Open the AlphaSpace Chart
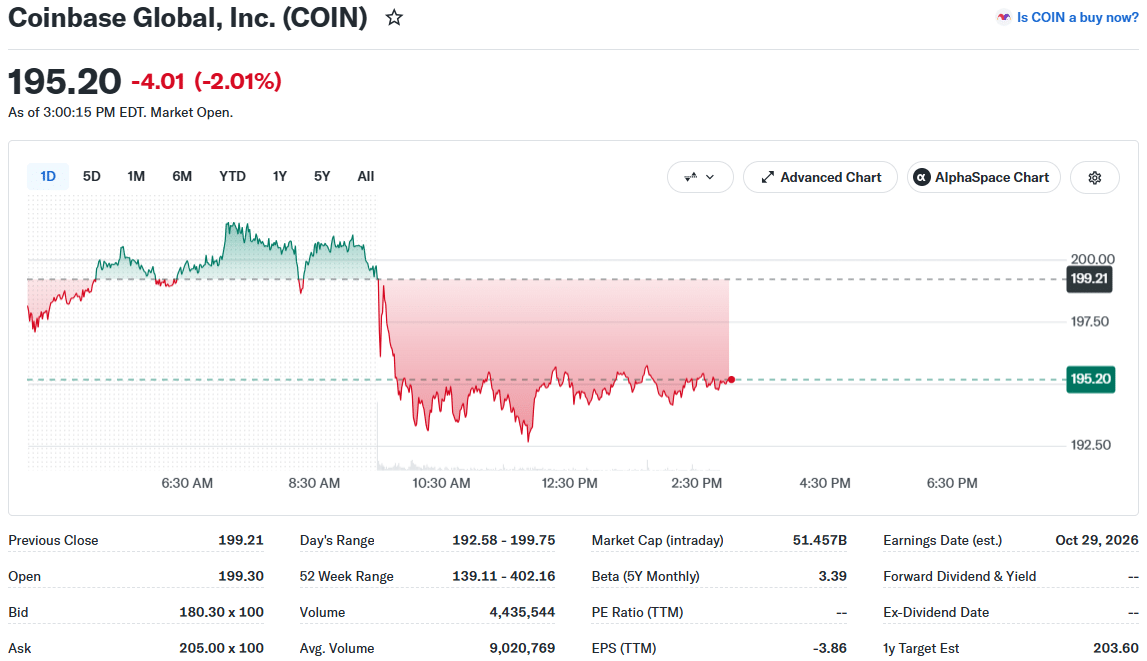The height and width of the screenshot is (661, 1147). 983,178
